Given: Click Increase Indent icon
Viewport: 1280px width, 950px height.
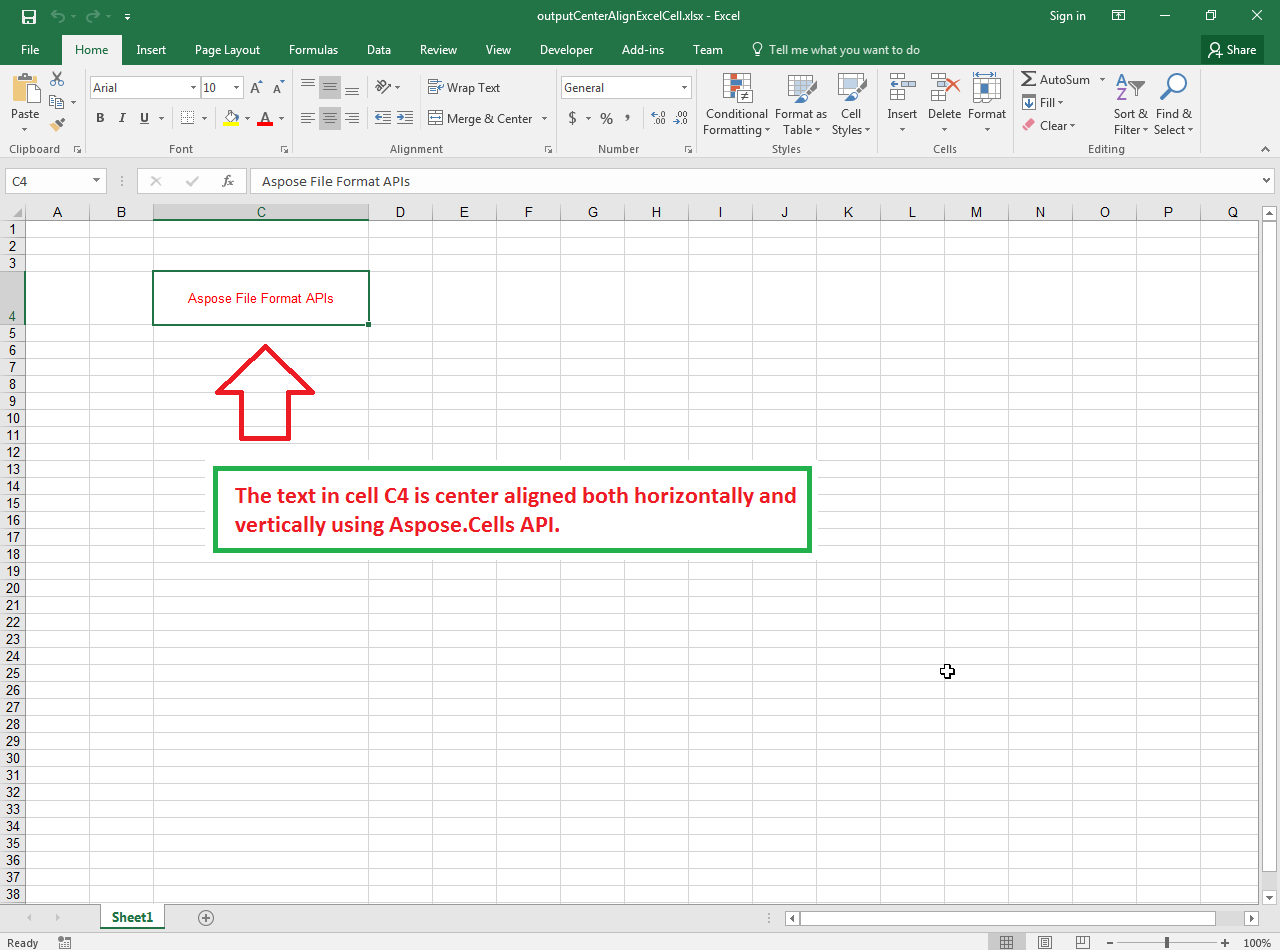Looking at the screenshot, I should coord(405,118).
